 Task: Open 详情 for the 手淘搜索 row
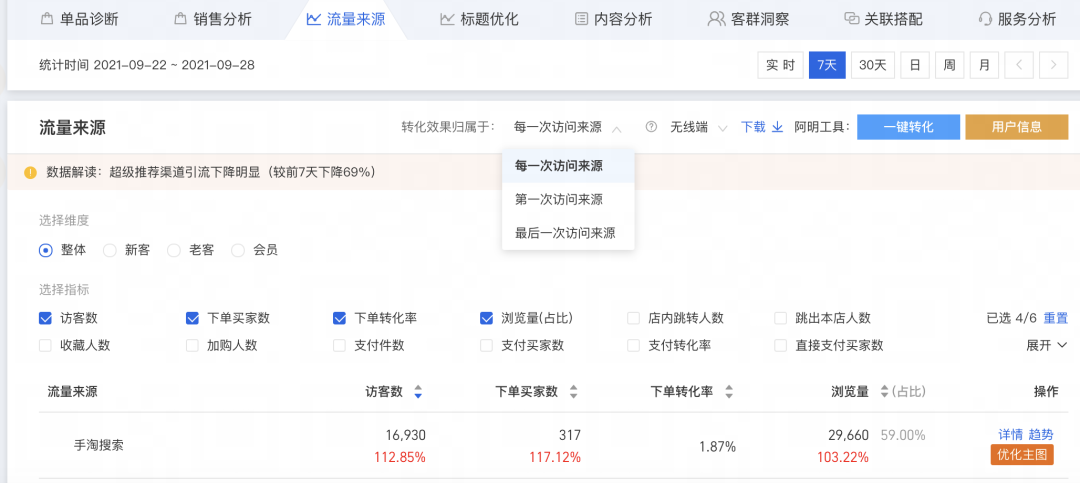click(1010, 435)
